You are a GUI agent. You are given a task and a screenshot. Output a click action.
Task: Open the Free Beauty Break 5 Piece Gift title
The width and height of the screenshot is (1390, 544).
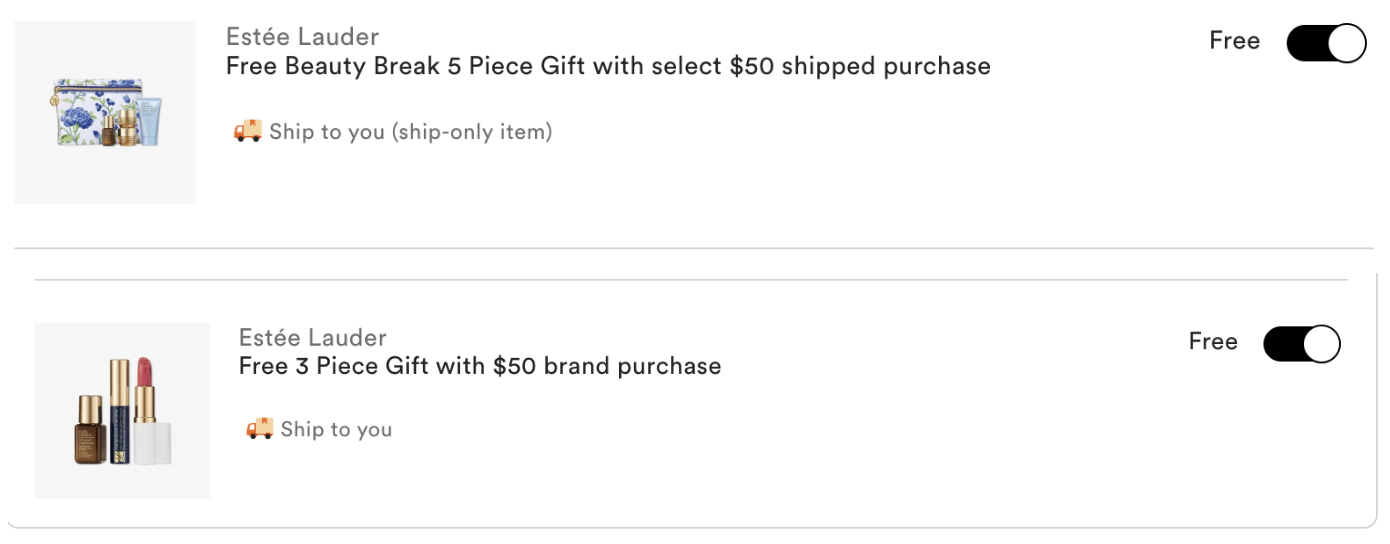coord(608,67)
